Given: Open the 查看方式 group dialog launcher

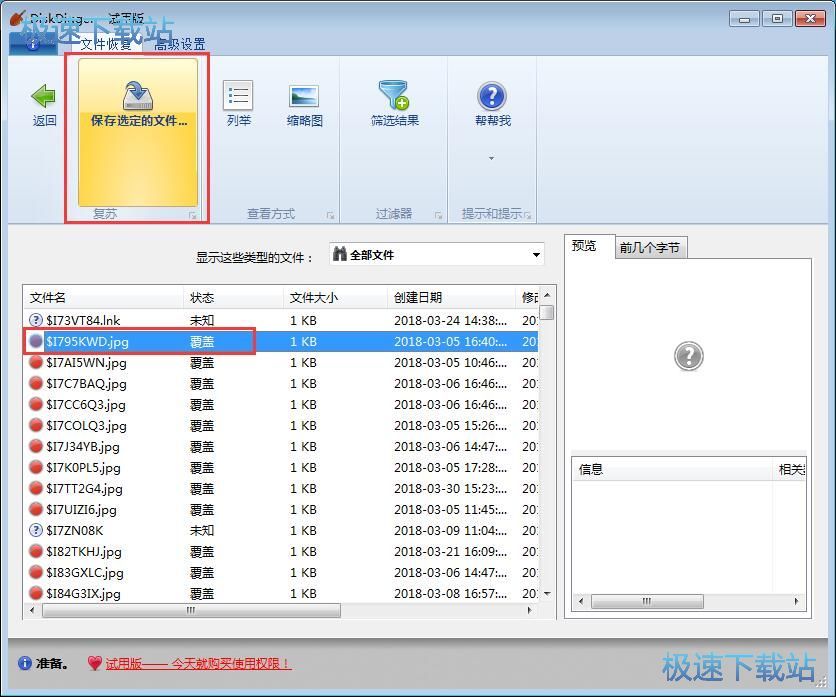Looking at the screenshot, I should (331, 215).
